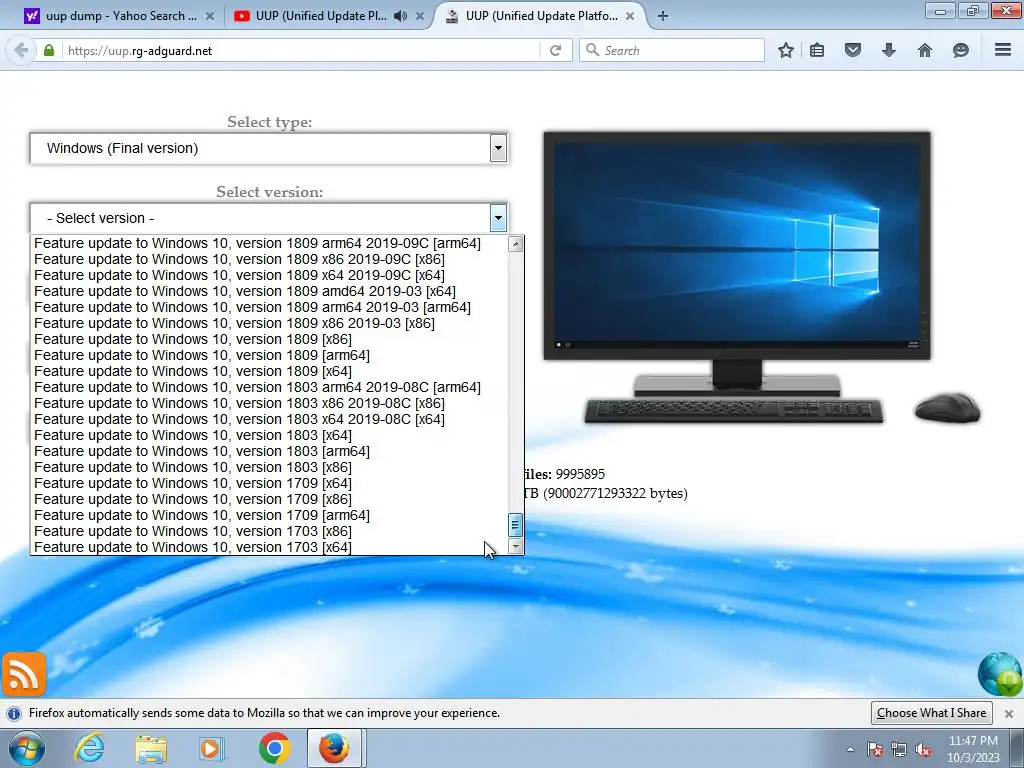
Task: Click the '- Select version -' combo box
Action: tap(268, 218)
